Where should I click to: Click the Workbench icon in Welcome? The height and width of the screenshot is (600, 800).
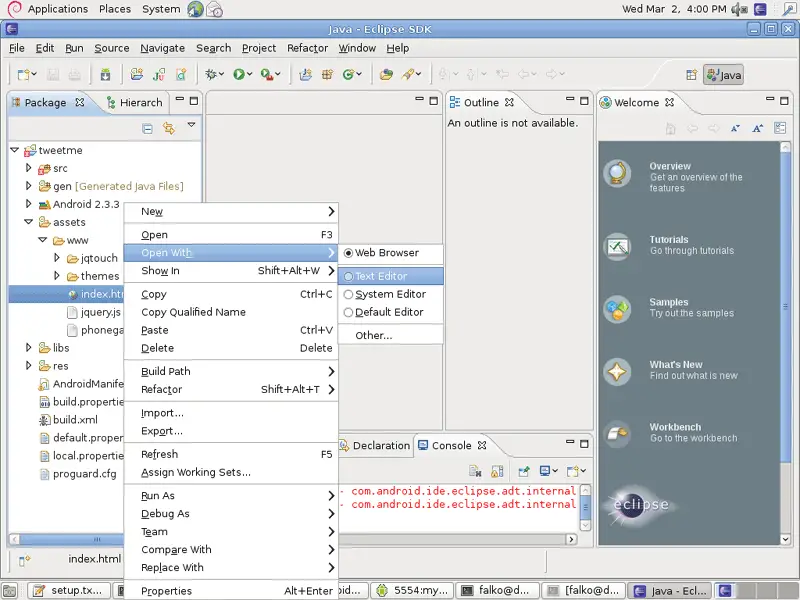617,434
